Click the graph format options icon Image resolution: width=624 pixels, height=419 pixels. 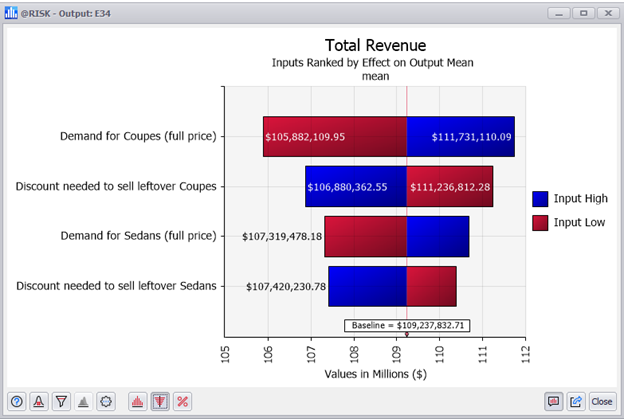tap(39, 401)
